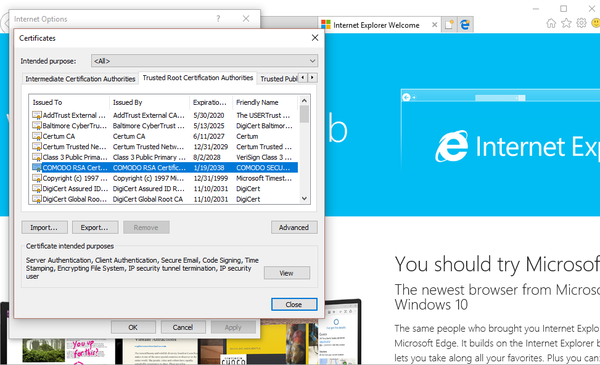This screenshot has height=365, width=600.
Task: Sort by Friendly Name column header
Action: [x=265, y=102]
